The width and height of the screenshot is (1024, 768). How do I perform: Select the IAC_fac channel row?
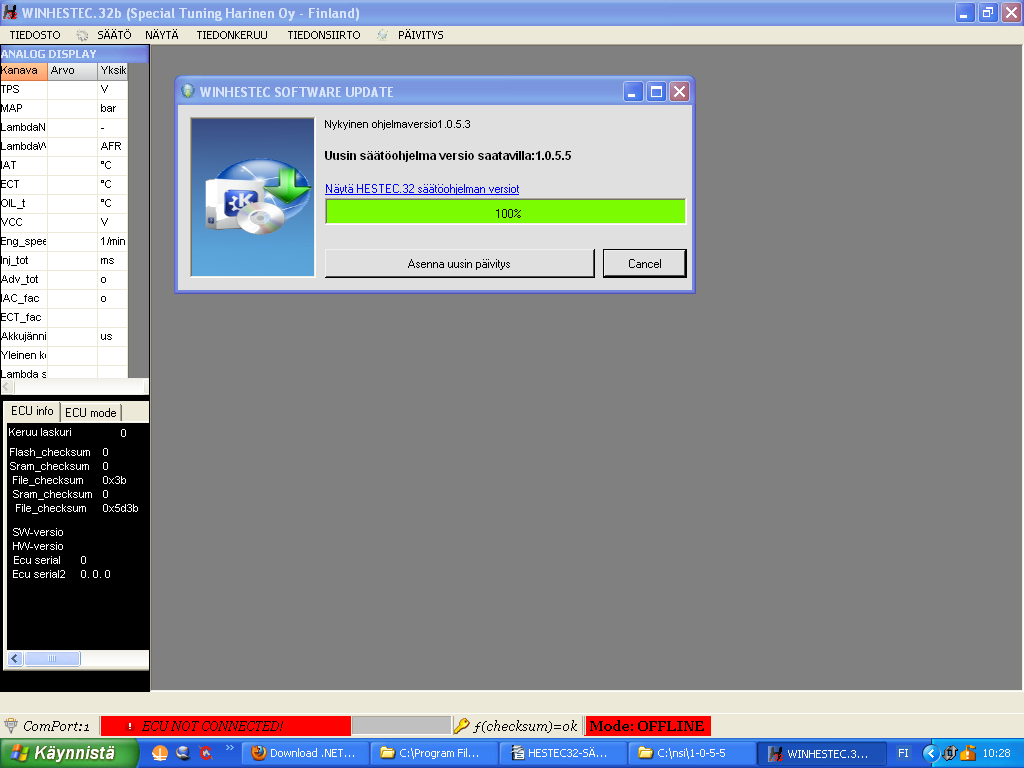click(x=64, y=298)
